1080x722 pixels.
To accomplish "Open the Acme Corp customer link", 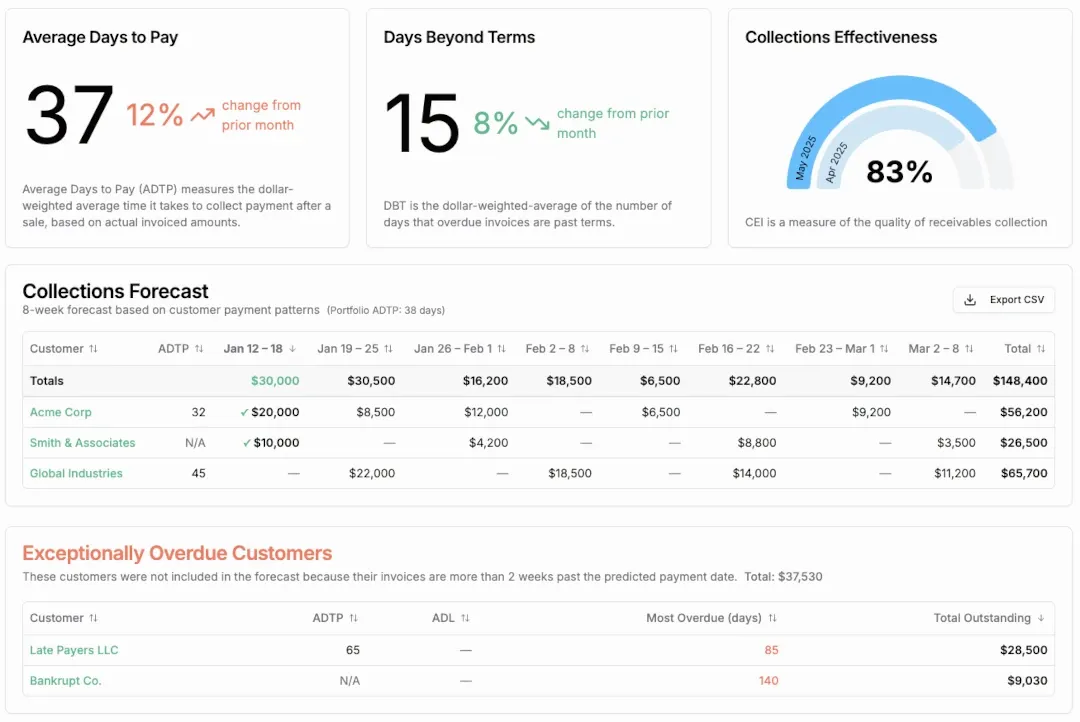I will coord(61,412).
